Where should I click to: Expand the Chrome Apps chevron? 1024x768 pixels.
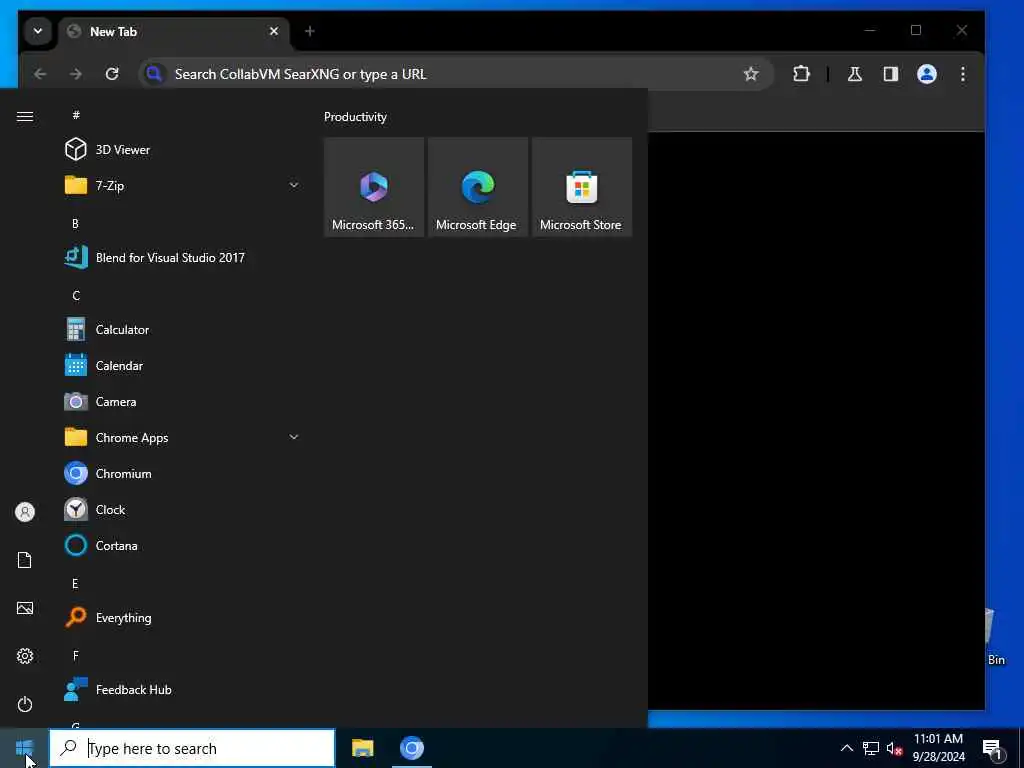tap(294, 437)
